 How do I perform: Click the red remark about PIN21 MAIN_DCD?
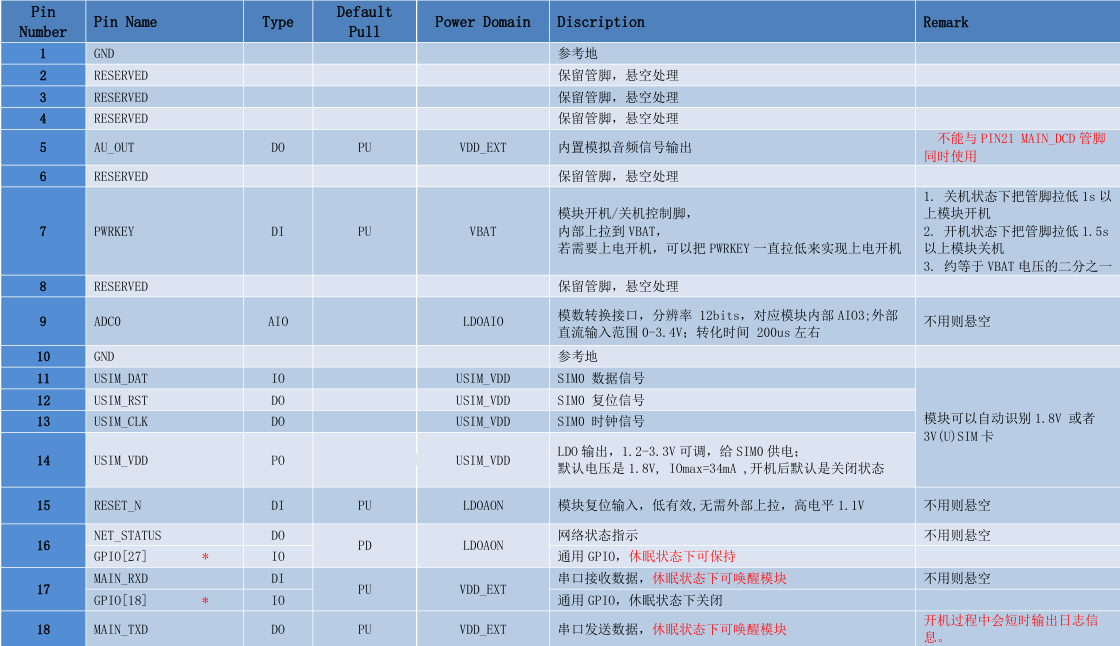coord(1015,147)
